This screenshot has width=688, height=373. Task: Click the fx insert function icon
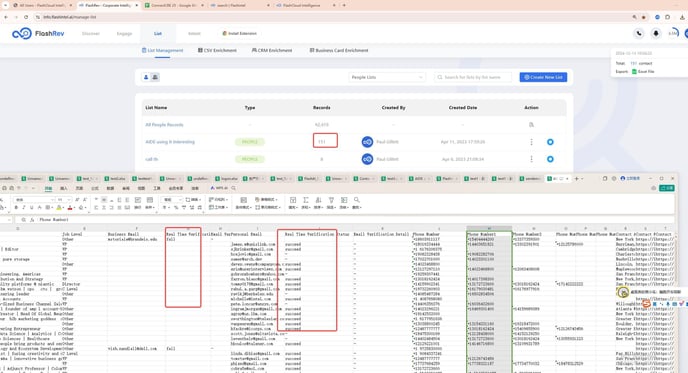pyautogui.click(x=32, y=219)
